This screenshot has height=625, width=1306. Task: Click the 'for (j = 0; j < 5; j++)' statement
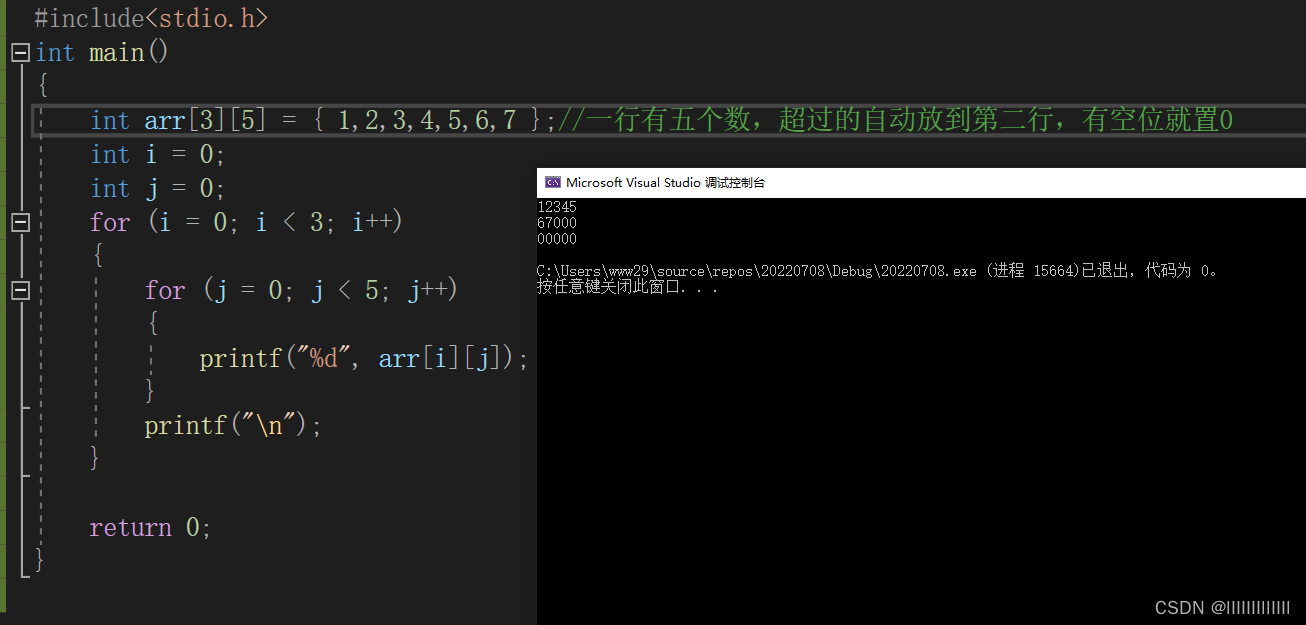coord(301,290)
